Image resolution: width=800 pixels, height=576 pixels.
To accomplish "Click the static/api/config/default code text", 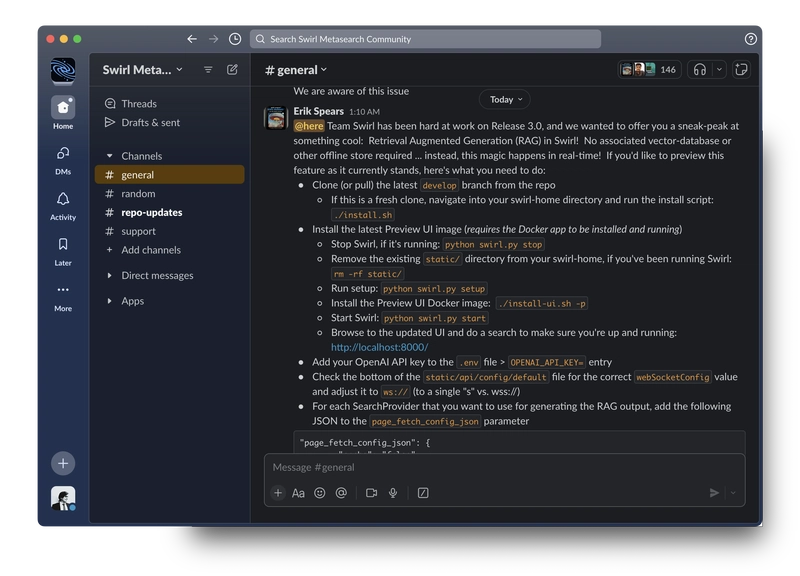I will 486,377.
